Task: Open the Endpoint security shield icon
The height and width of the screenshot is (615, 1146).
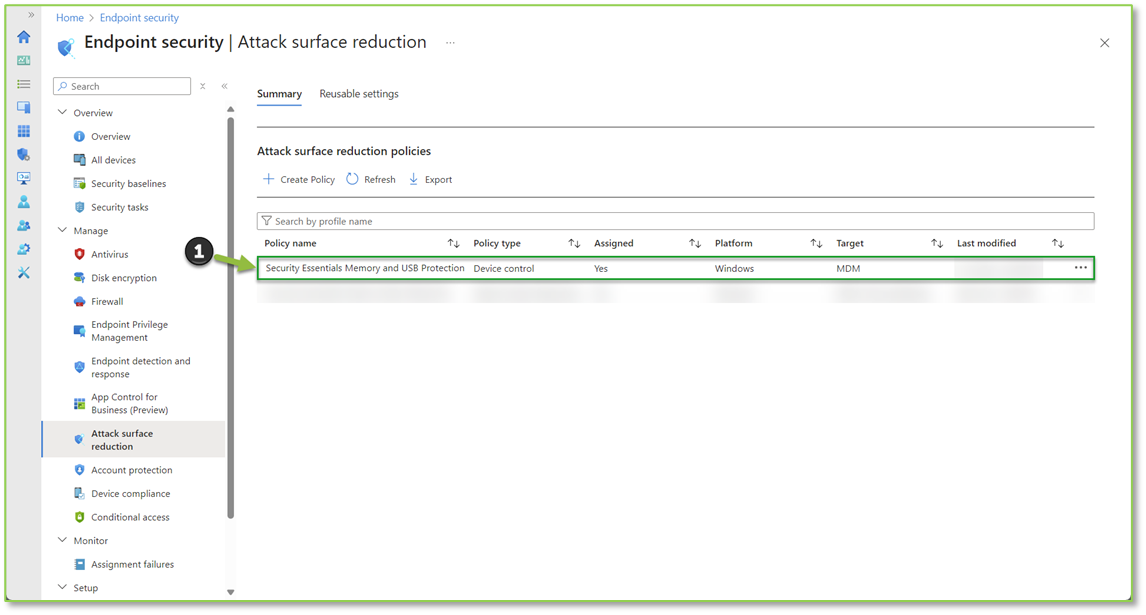Action: tap(23, 154)
